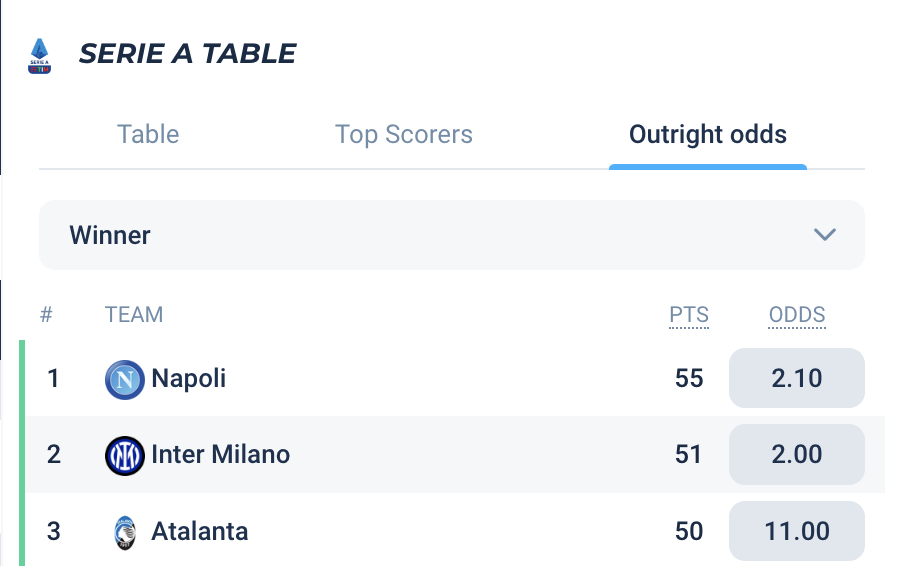Click the Atalanta club crest
Screen dimensions: 898x566
coord(125,531)
